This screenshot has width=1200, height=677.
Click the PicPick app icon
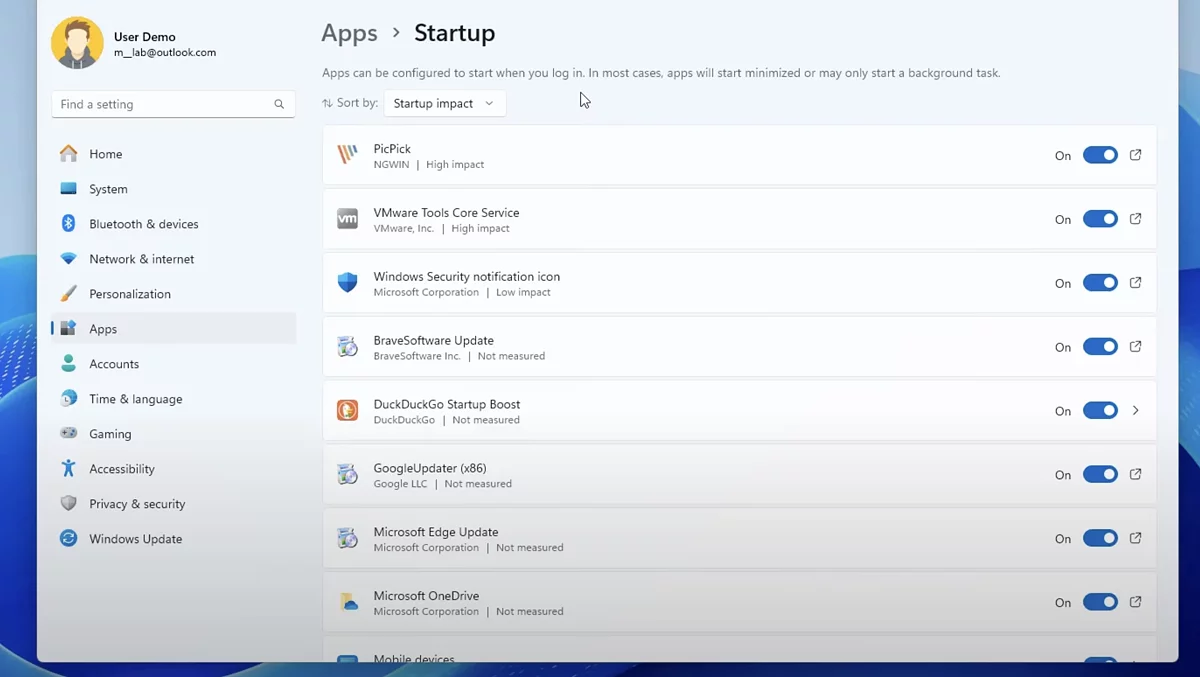click(347, 155)
